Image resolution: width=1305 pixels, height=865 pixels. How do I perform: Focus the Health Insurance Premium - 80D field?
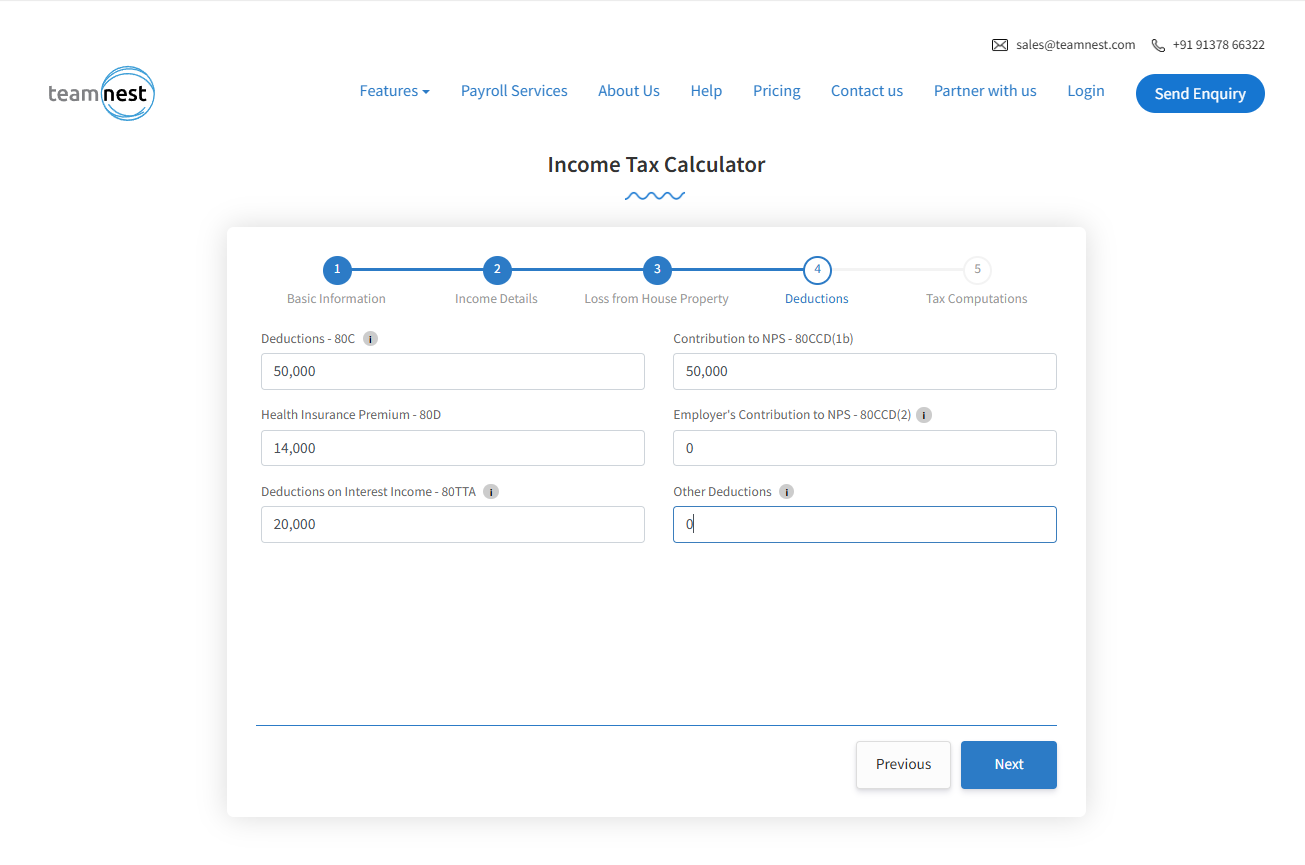(452, 448)
